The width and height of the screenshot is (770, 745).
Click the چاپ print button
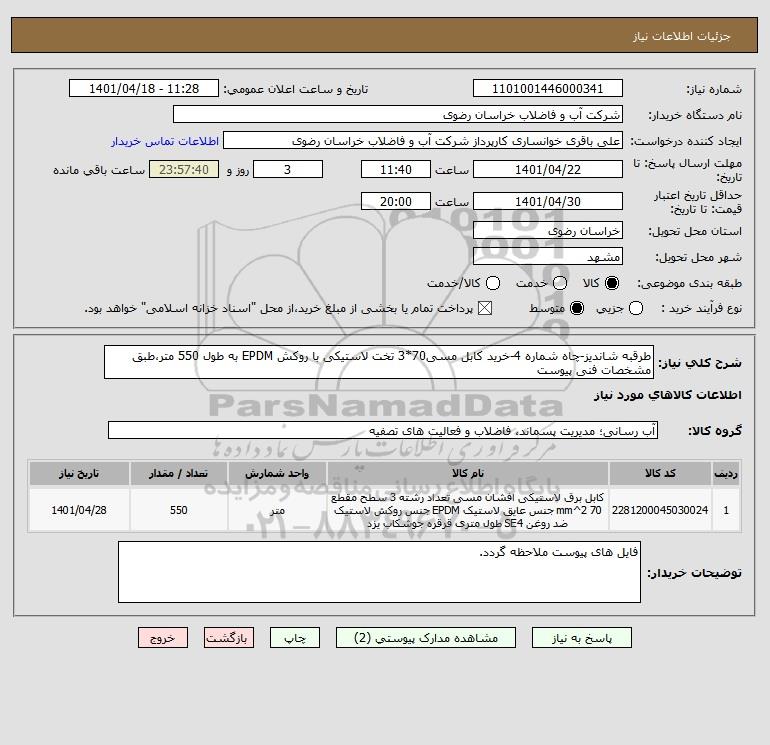(x=295, y=638)
